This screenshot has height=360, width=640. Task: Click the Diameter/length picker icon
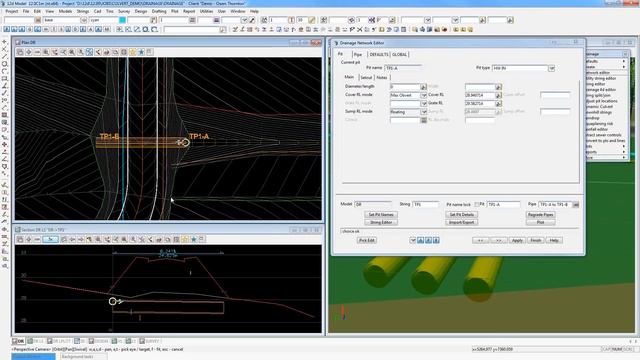point(423,87)
